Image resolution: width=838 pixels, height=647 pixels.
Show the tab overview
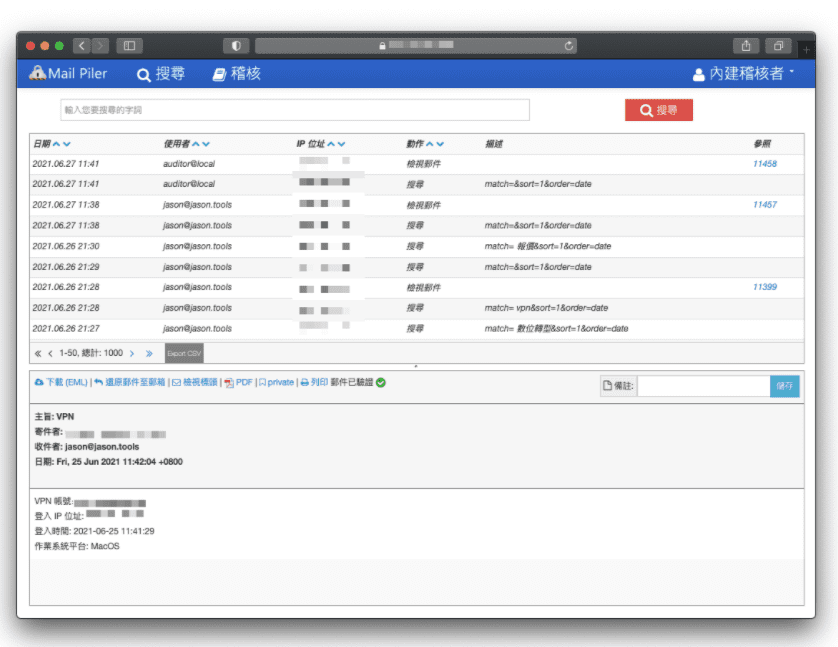coord(778,46)
